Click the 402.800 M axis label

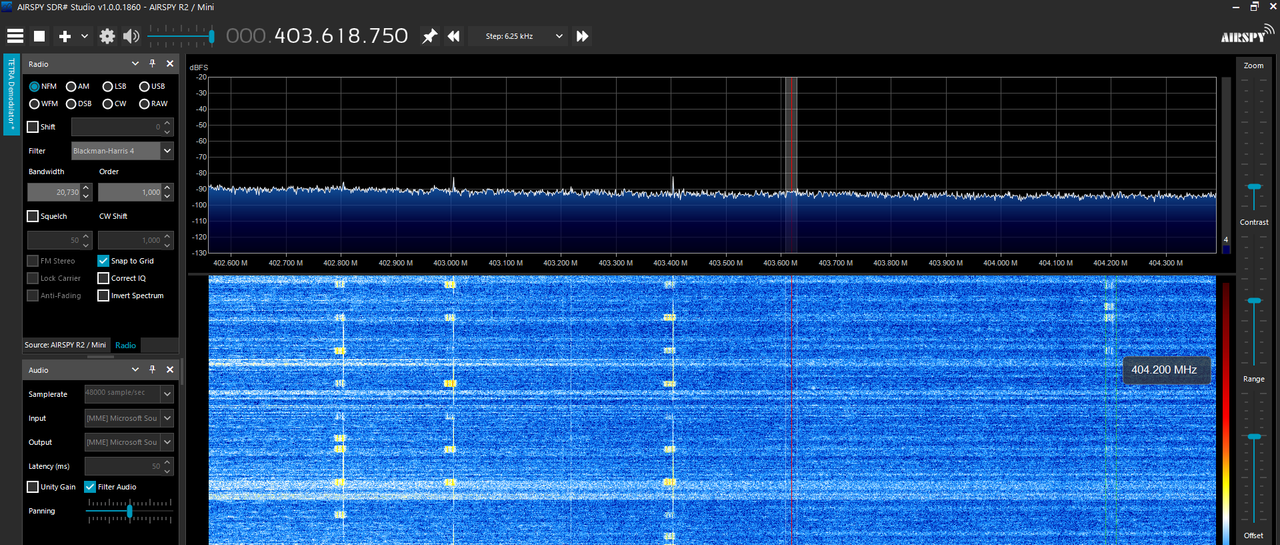click(340, 263)
